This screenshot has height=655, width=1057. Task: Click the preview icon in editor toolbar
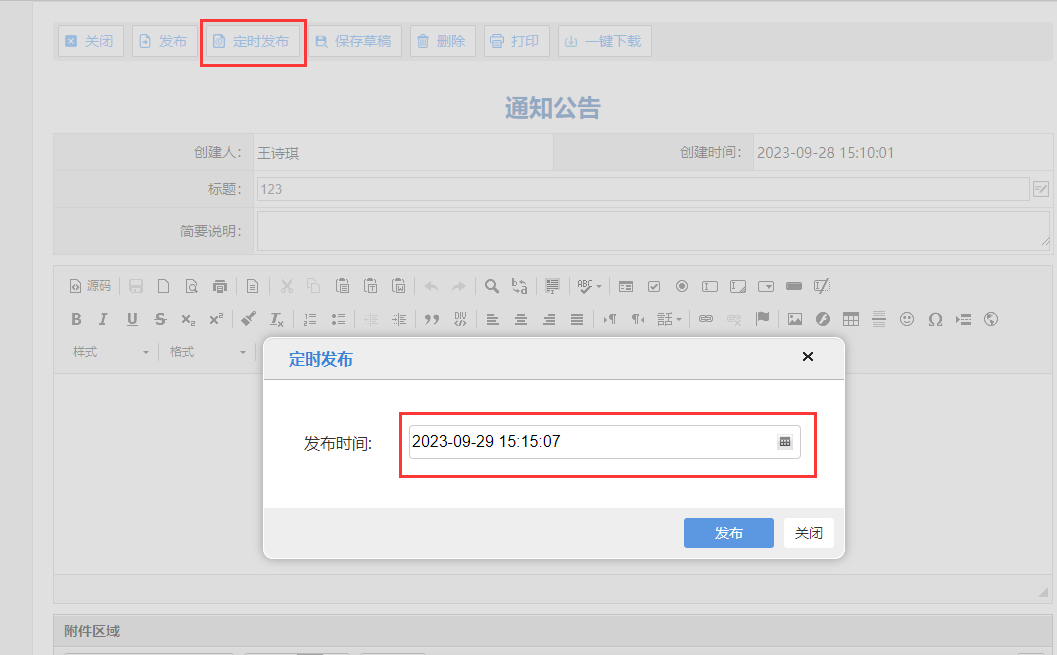tap(191, 286)
